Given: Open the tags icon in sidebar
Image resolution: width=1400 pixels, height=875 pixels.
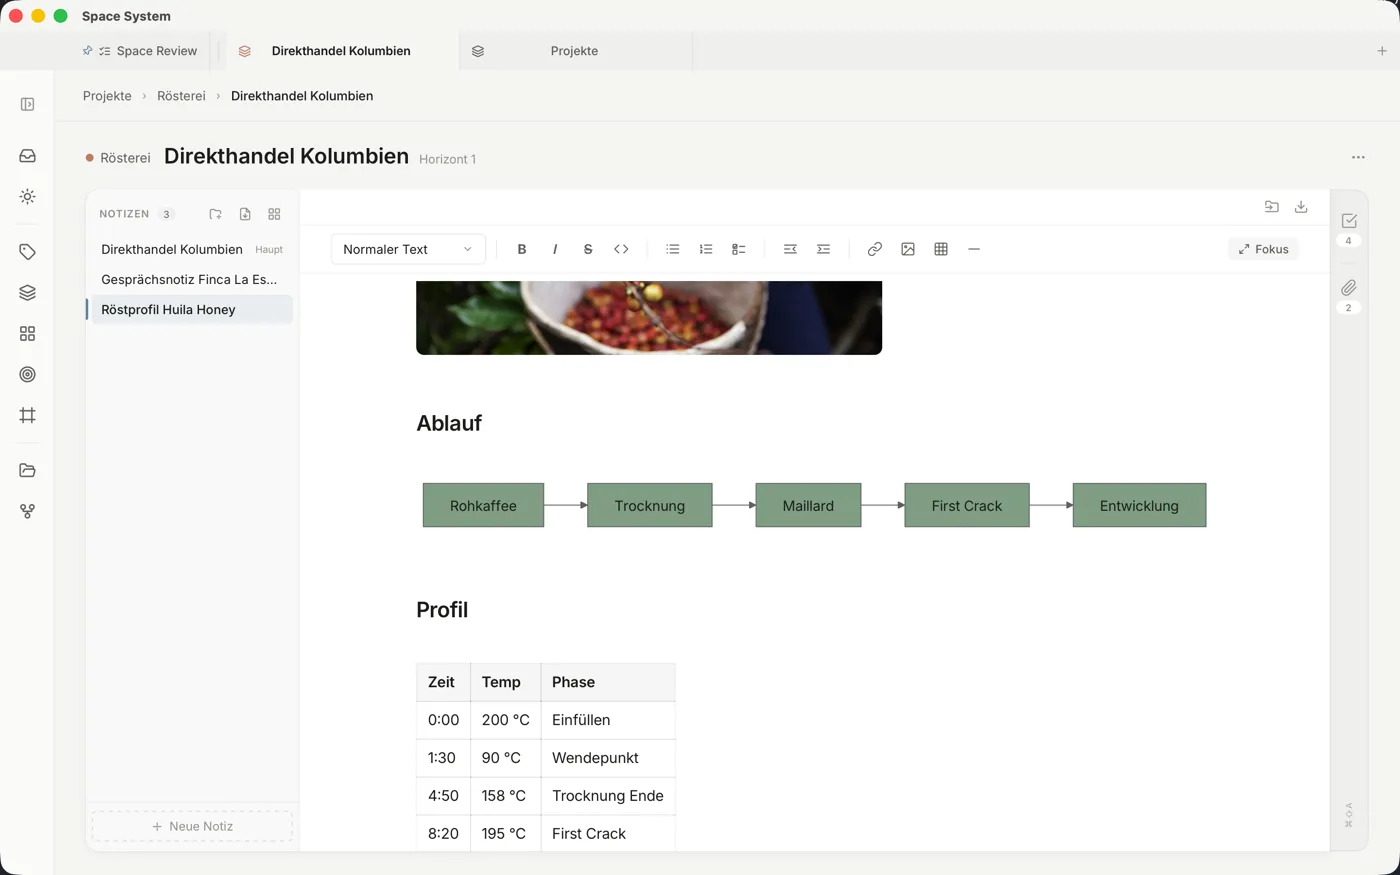Looking at the screenshot, I should click(27, 252).
